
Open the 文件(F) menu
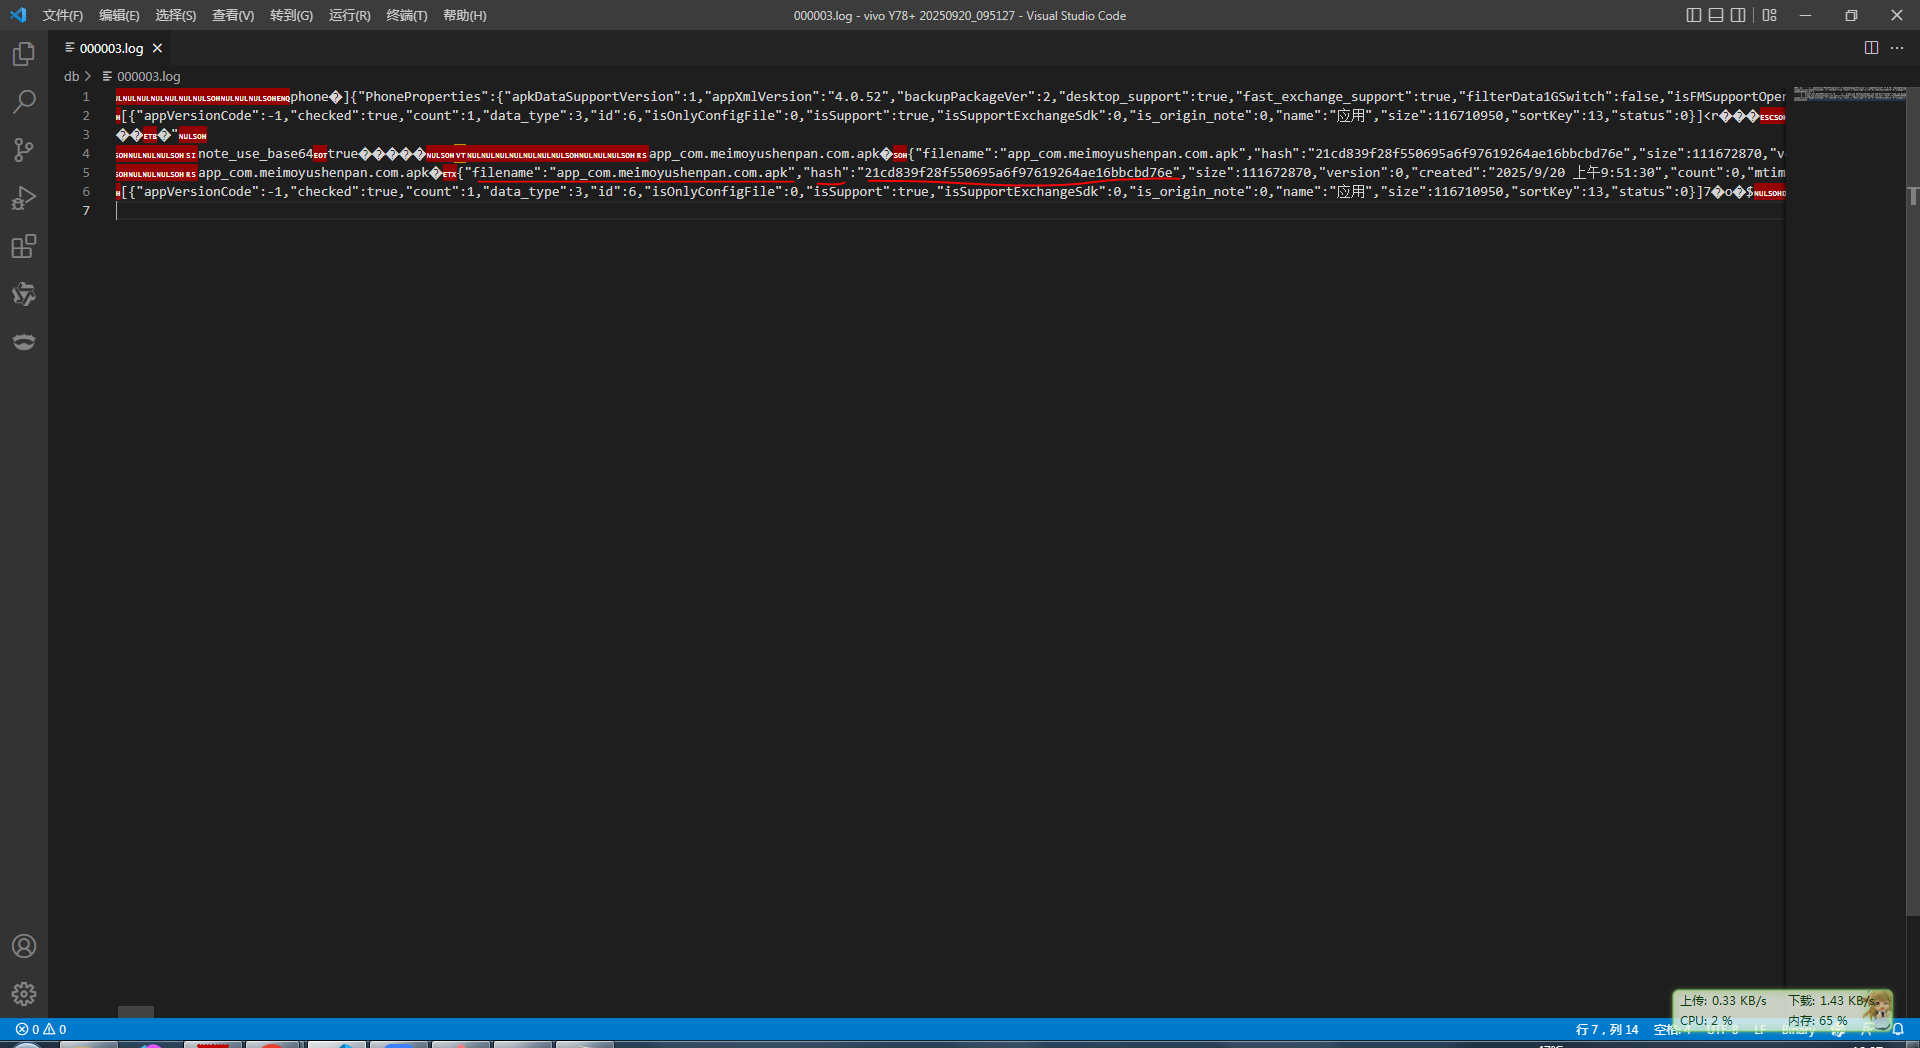click(63, 15)
